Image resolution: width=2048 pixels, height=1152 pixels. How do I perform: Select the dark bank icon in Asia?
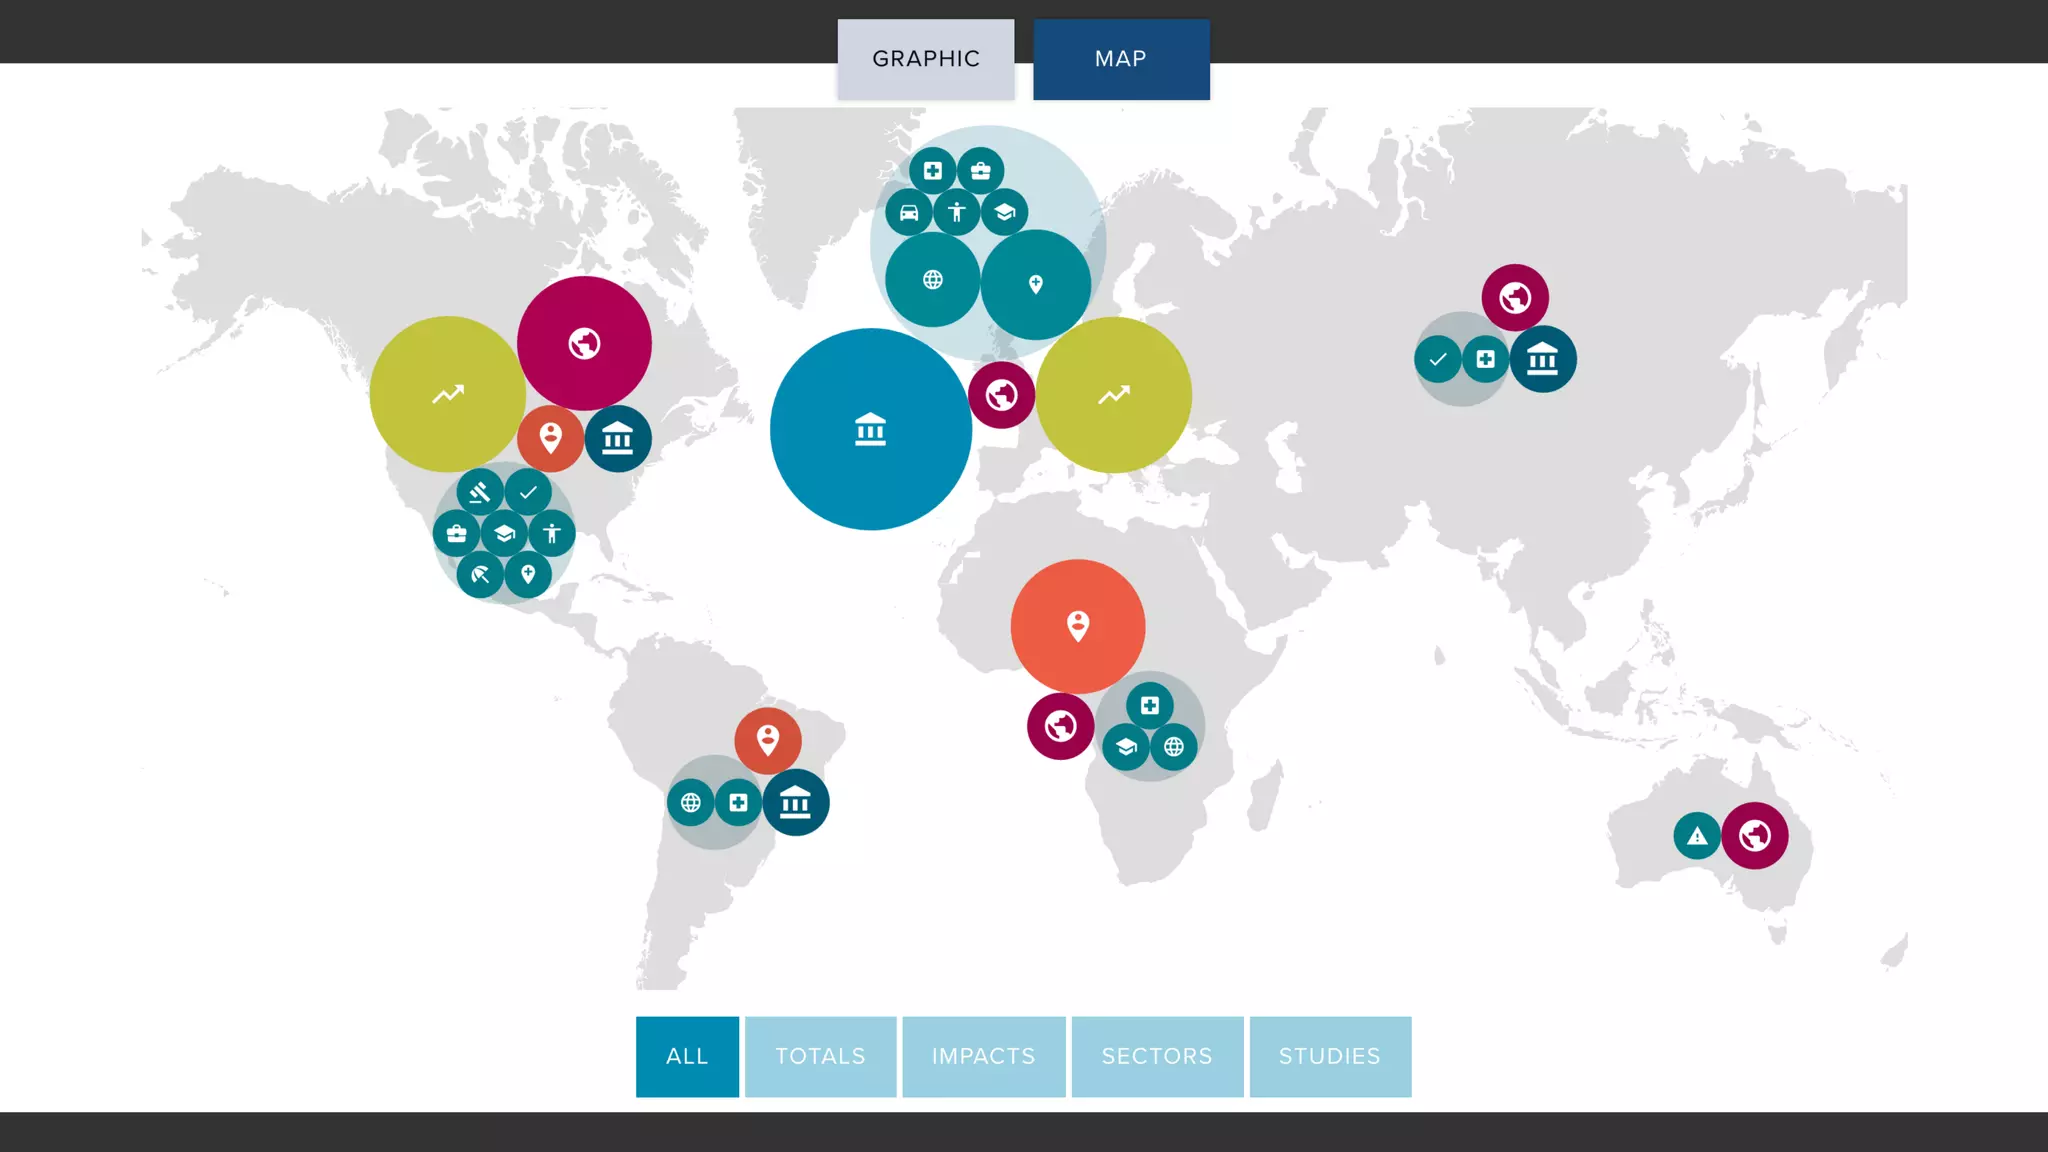point(1543,359)
